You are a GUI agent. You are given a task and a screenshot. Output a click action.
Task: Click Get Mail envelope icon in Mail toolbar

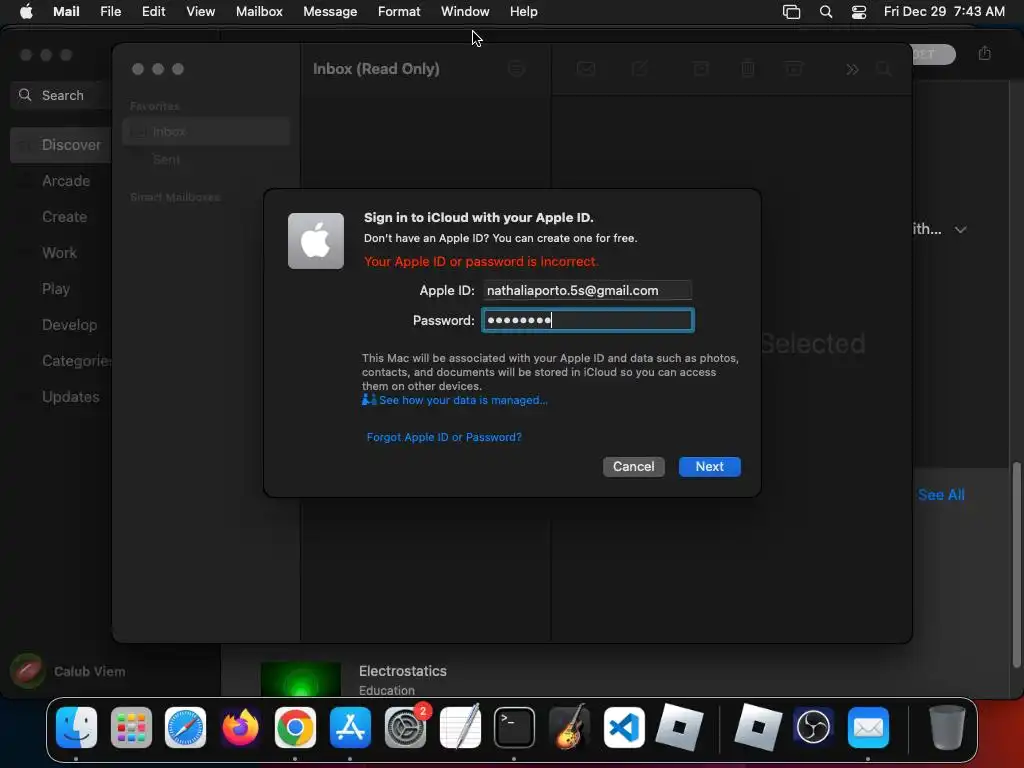click(x=586, y=69)
